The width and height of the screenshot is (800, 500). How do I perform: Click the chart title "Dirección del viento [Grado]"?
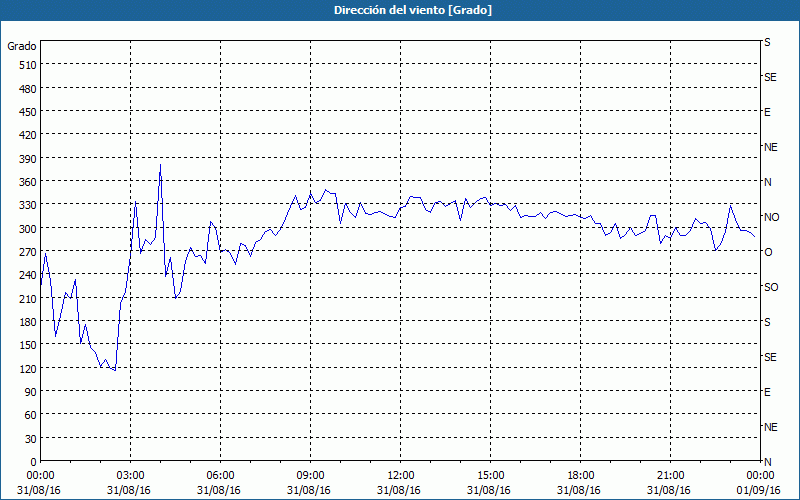pyautogui.click(x=413, y=10)
